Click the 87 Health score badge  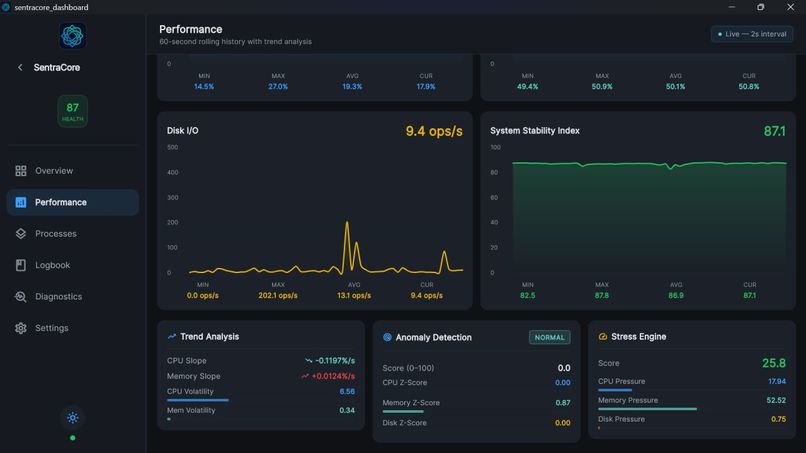(72, 111)
